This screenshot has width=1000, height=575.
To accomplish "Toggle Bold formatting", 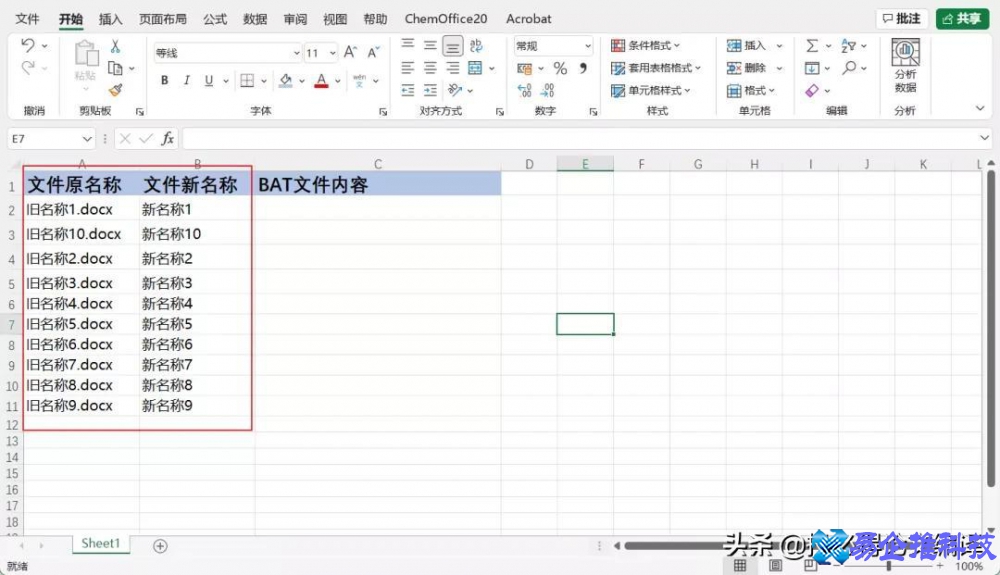I will coord(165,80).
